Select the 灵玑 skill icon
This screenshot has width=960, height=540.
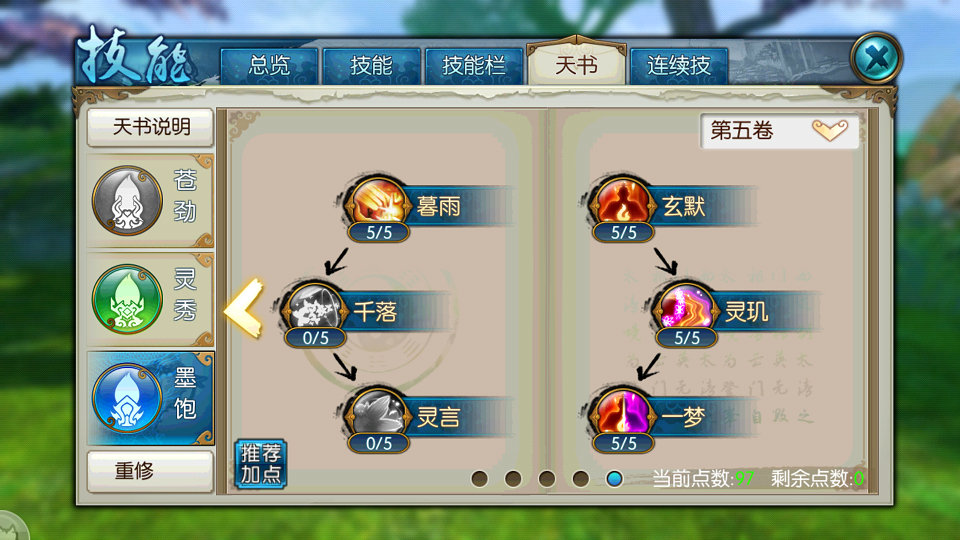pos(686,308)
